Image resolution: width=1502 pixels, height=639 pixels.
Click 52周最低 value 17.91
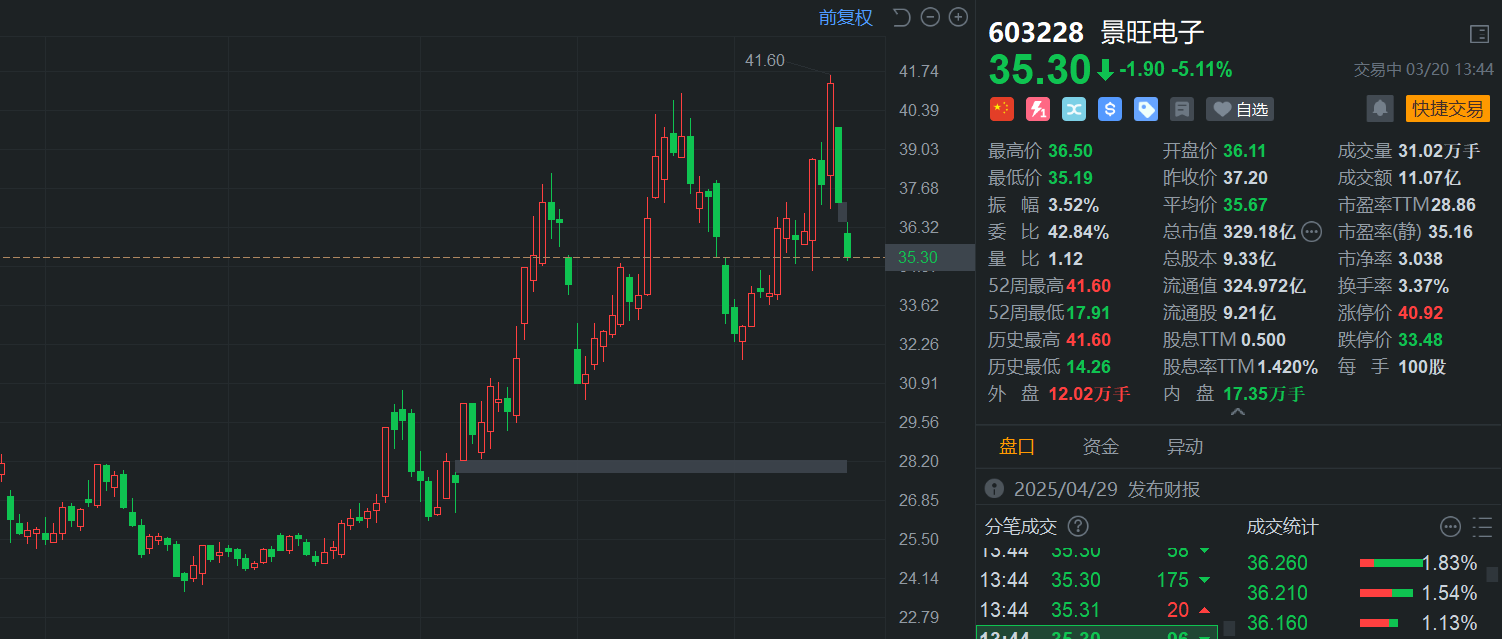(x=1088, y=313)
